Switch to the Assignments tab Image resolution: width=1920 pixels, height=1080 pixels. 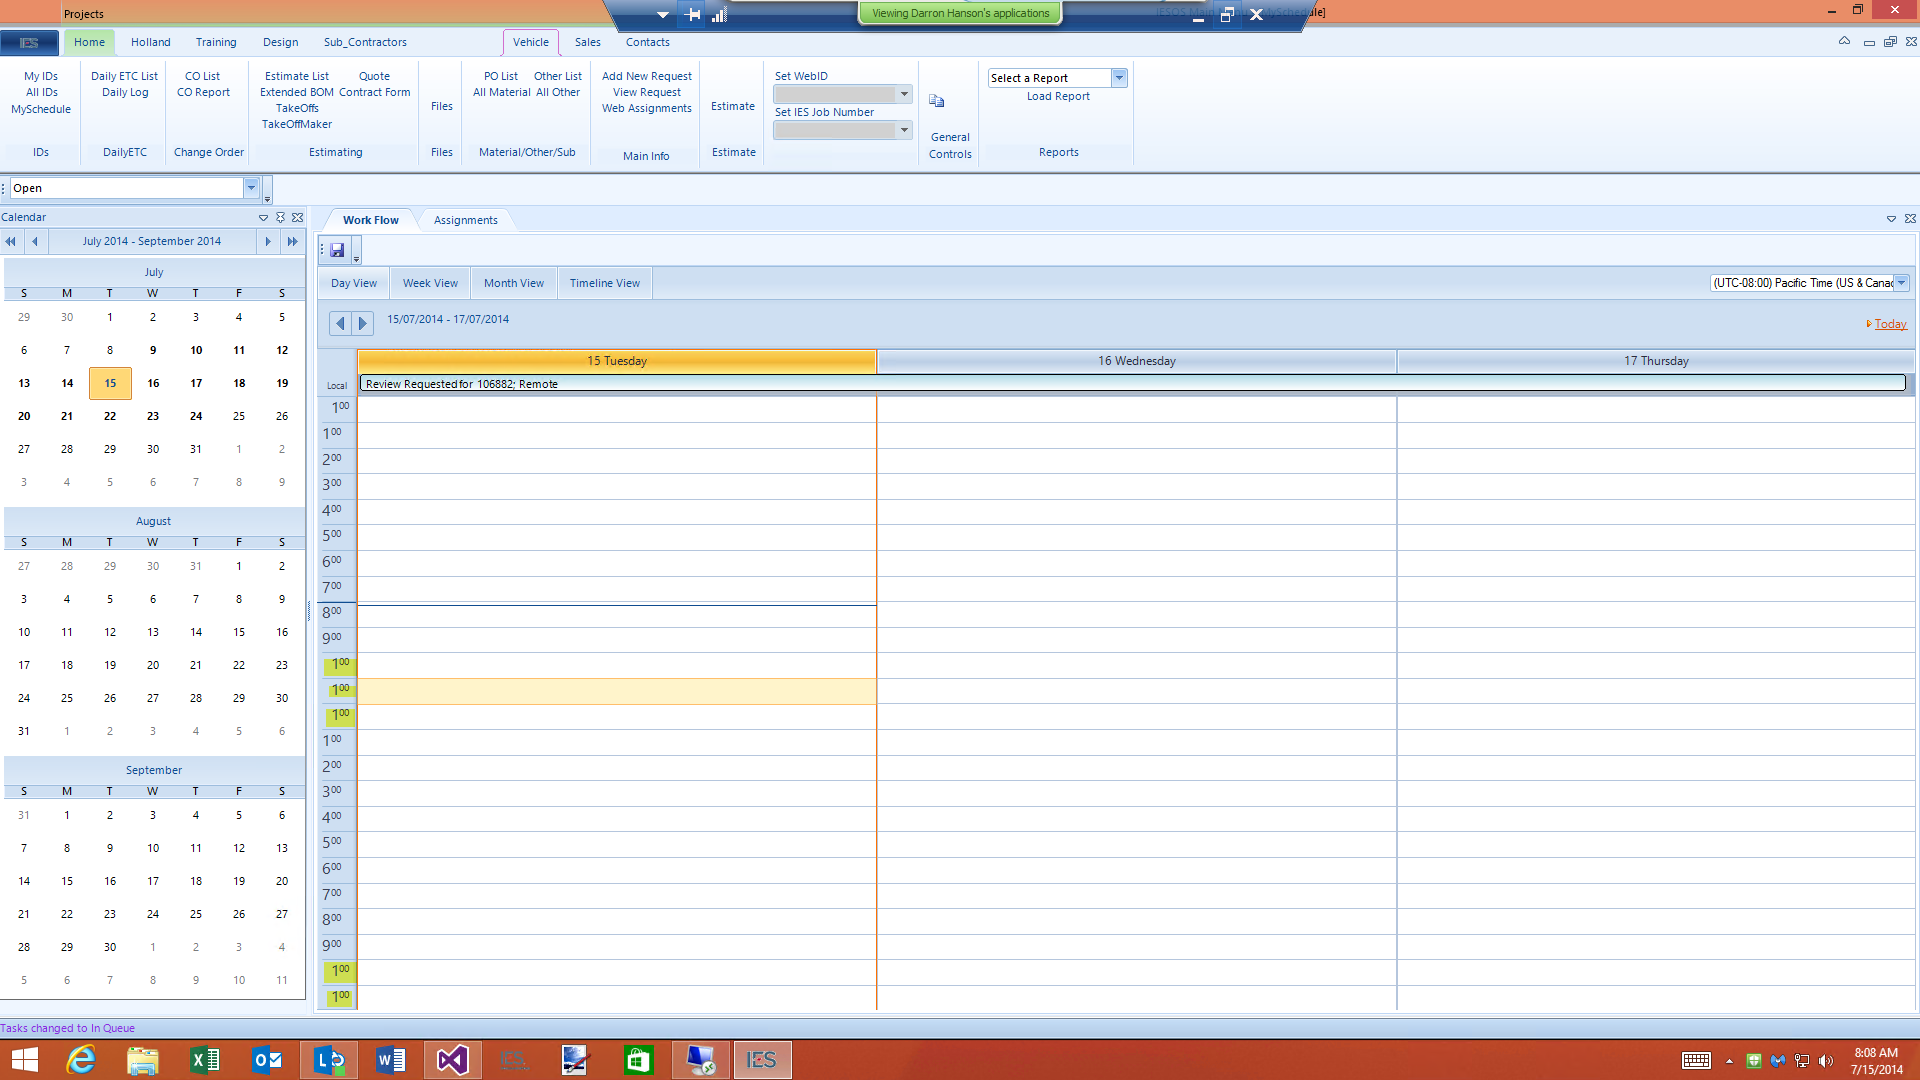point(465,220)
